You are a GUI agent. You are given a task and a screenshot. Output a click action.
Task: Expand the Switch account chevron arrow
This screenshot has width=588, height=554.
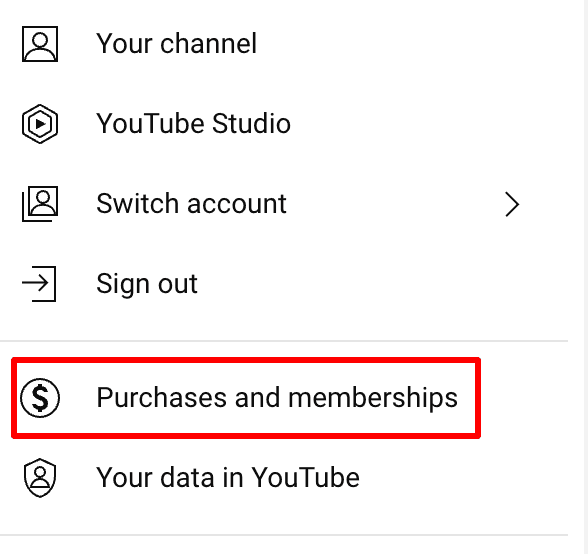[x=512, y=204]
